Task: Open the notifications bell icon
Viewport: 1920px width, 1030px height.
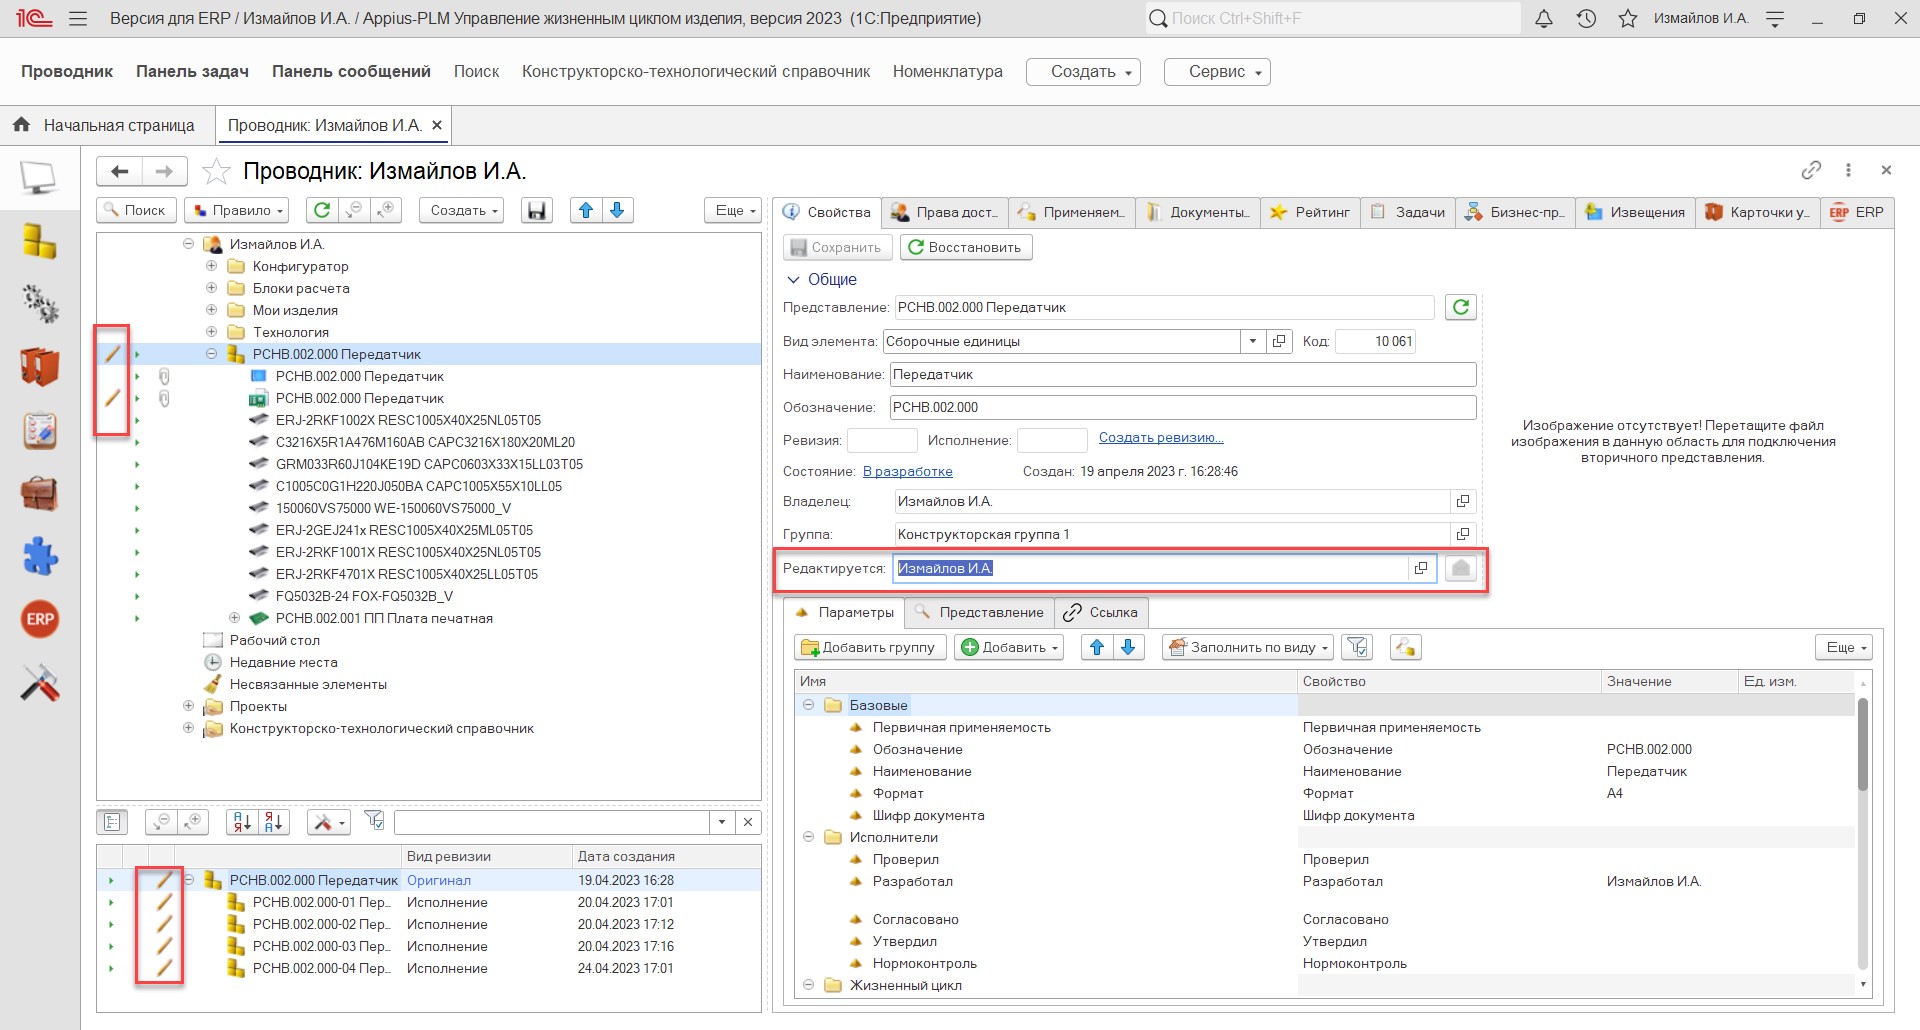Action: (x=1544, y=18)
